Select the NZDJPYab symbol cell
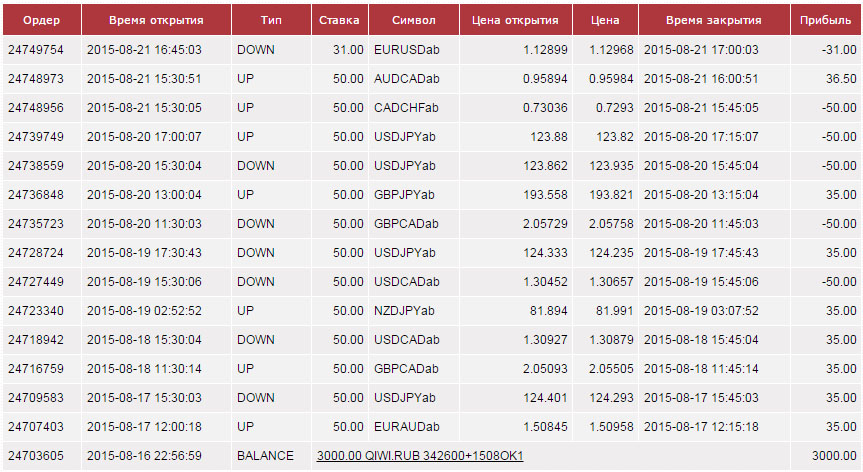Image resolution: width=863 pixels, height=472 pixels. 403,311
